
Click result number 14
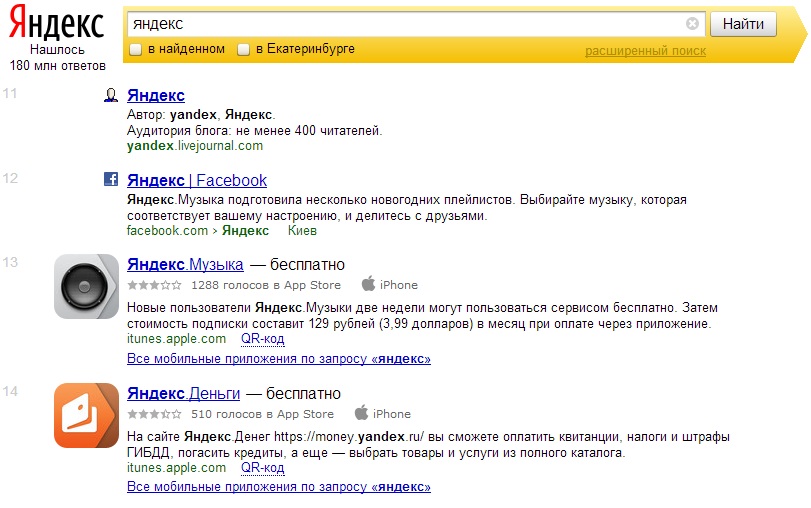click(10, 391)
